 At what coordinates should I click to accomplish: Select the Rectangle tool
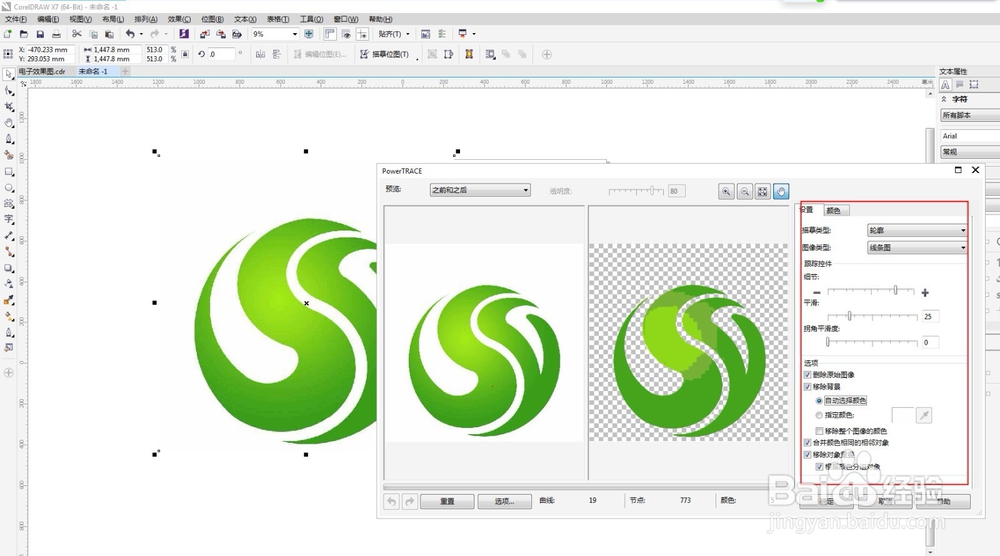click(8, 172)
